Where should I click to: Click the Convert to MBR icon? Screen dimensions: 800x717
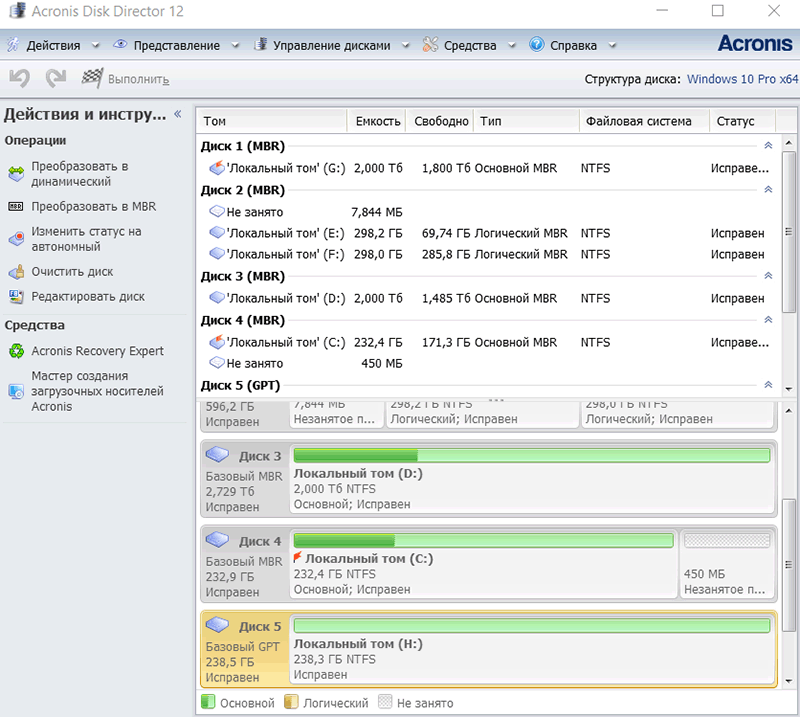(x=16, y=207)
